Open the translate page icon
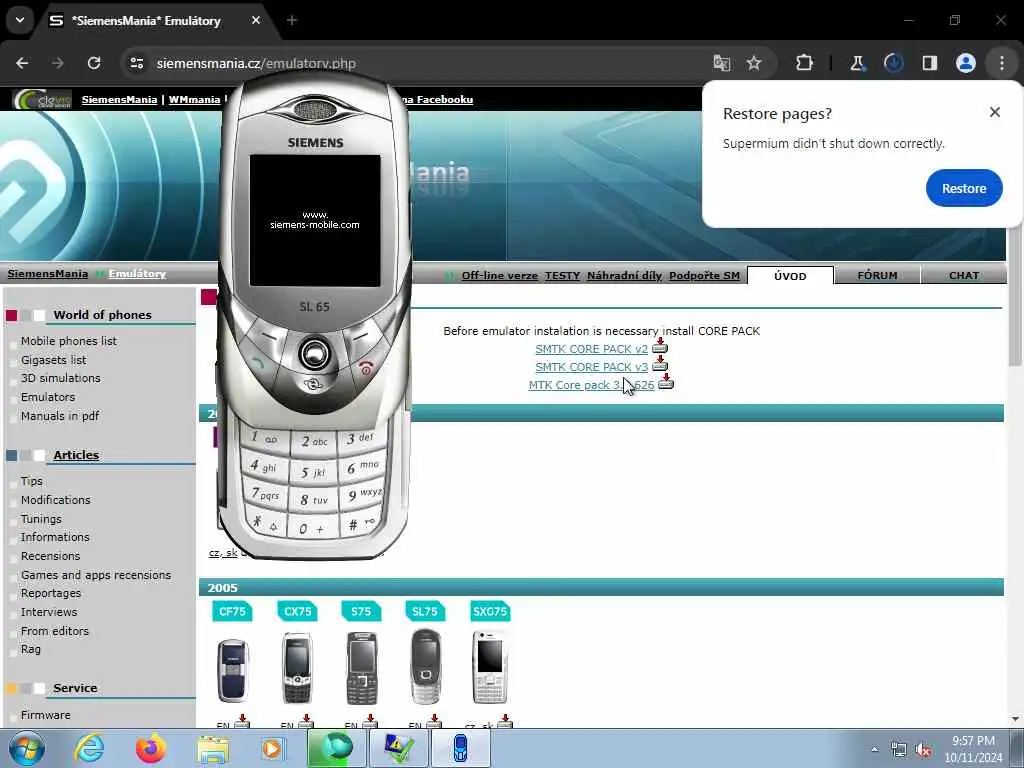 coord(722,63)
